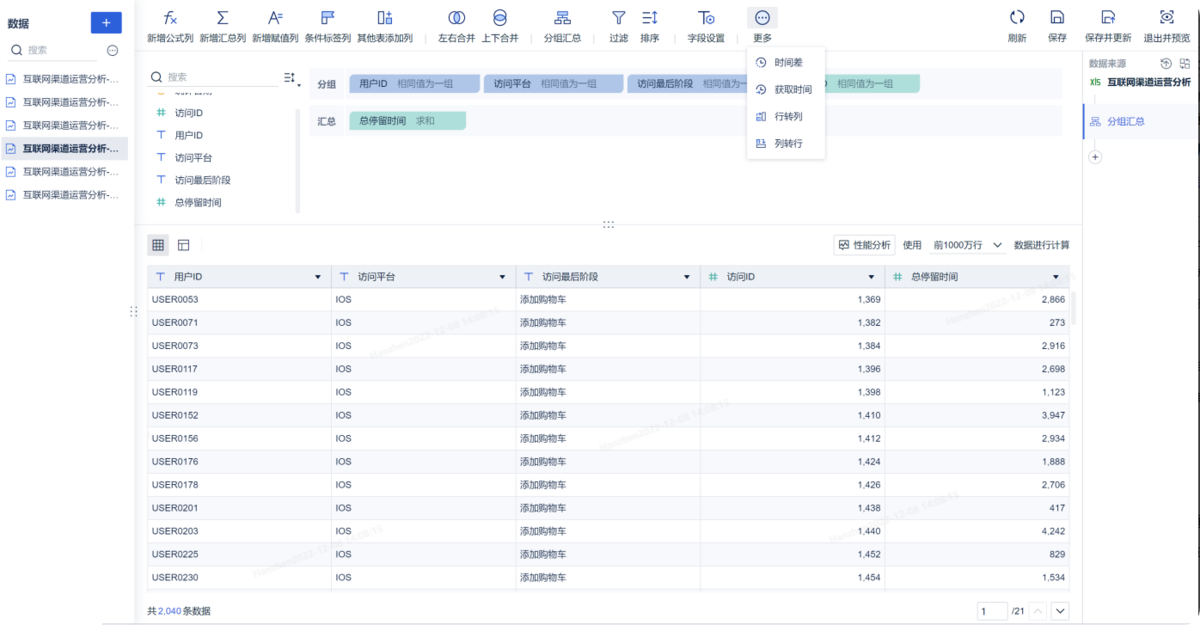The height and width of the screenshot is (625, 1200).
Task: Choose 上下合并 union tool
Action: tap(500, 27)
